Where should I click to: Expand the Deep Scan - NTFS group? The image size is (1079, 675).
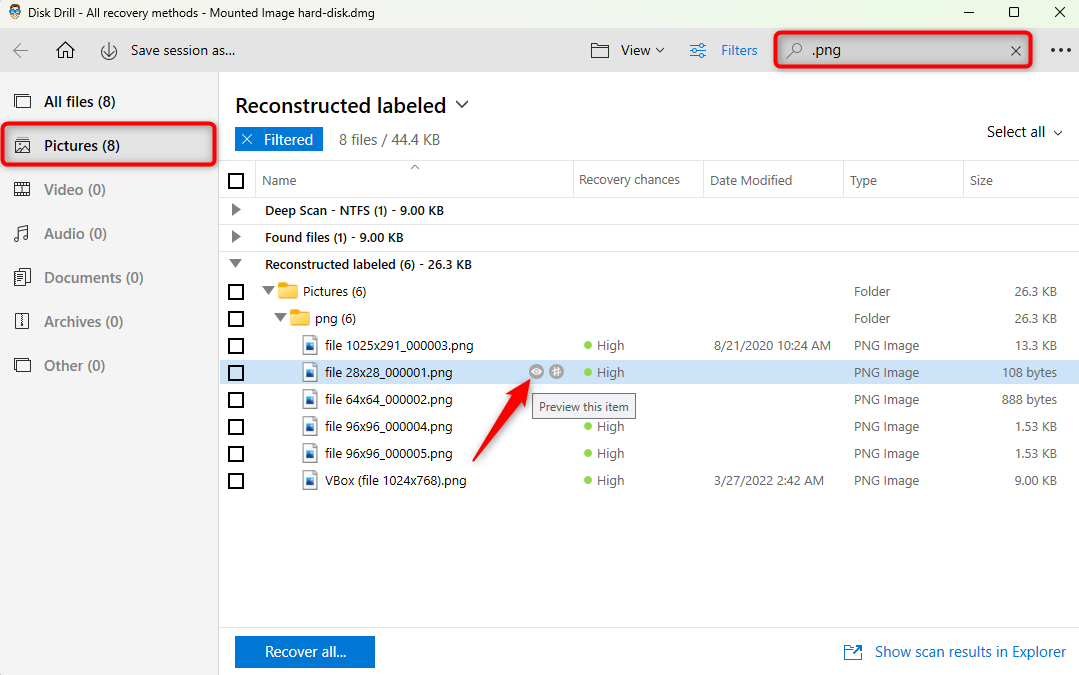point(236,210)
